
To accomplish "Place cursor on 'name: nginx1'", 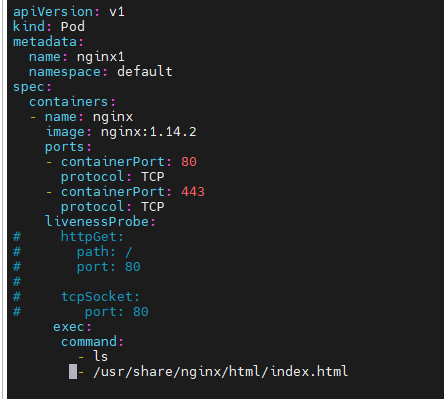I will (77, 57).
